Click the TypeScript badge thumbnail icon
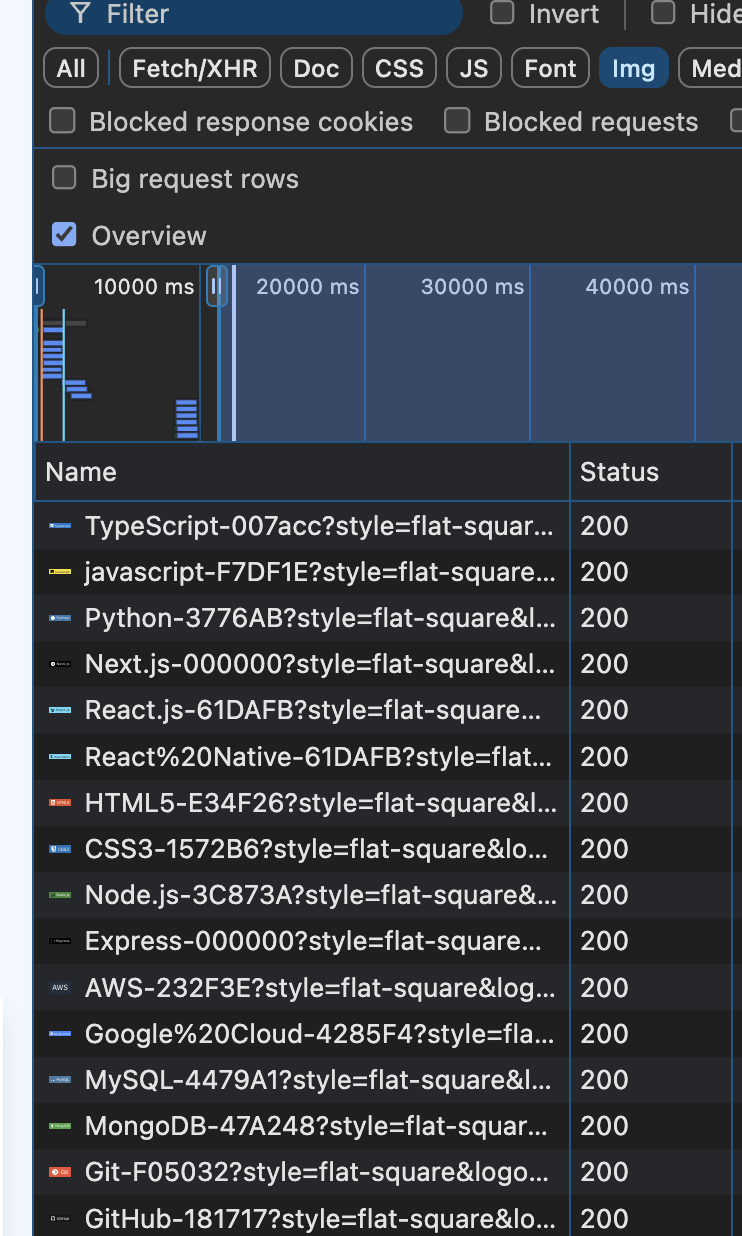 click(60, 526)
